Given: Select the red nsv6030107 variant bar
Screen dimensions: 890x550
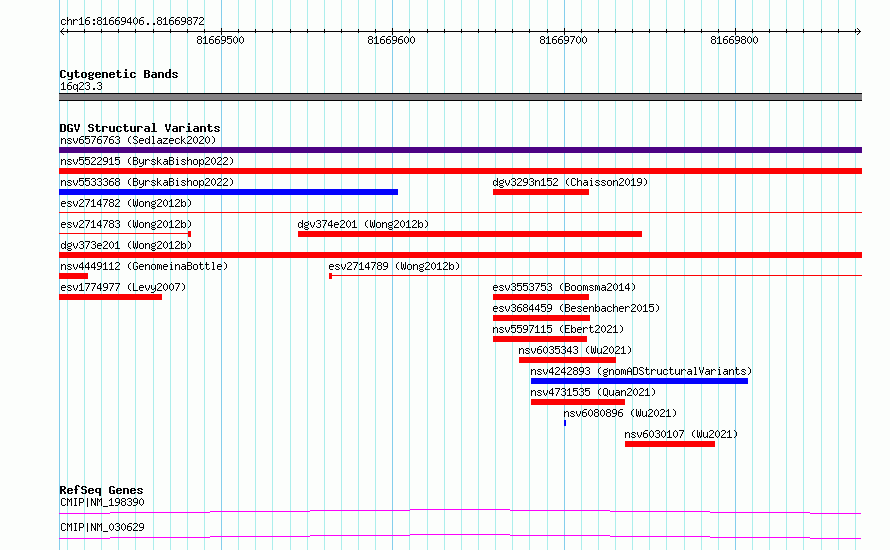Looking at the screenshot, I should coord(670,444).
